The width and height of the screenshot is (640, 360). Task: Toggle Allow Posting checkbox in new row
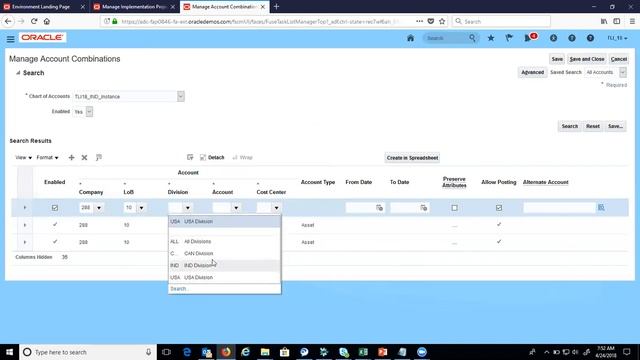coord(499,208)
